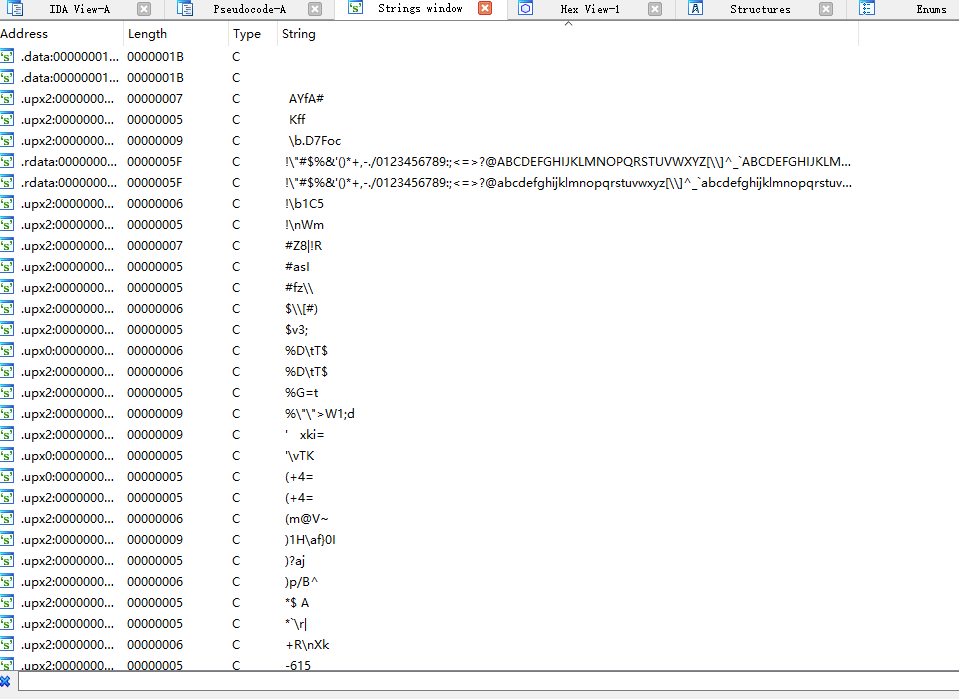Image resolution: width=959 pixels, height=699 pixels.
Task: Click the string icon beside the (m@V~ row
Action: tap(8, 519)
